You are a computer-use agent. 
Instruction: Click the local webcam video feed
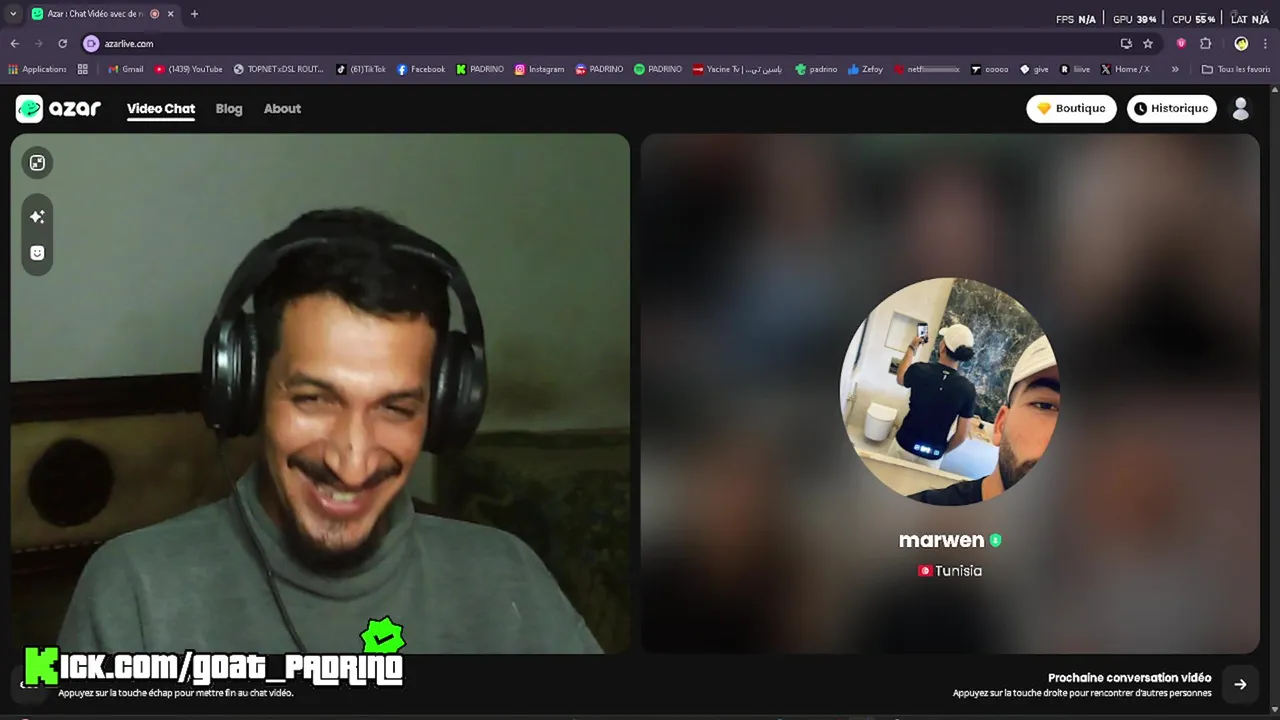click(x=320, y=393)
